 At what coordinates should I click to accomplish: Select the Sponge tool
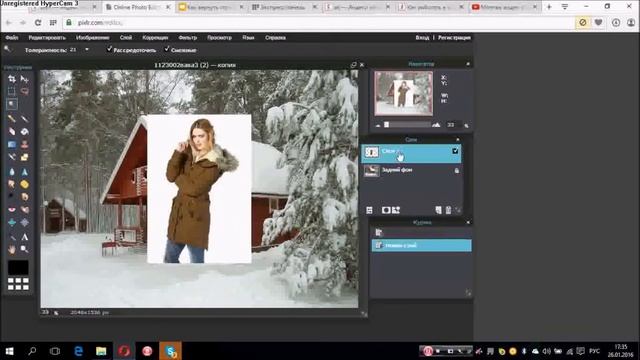[x=24, y=184]
